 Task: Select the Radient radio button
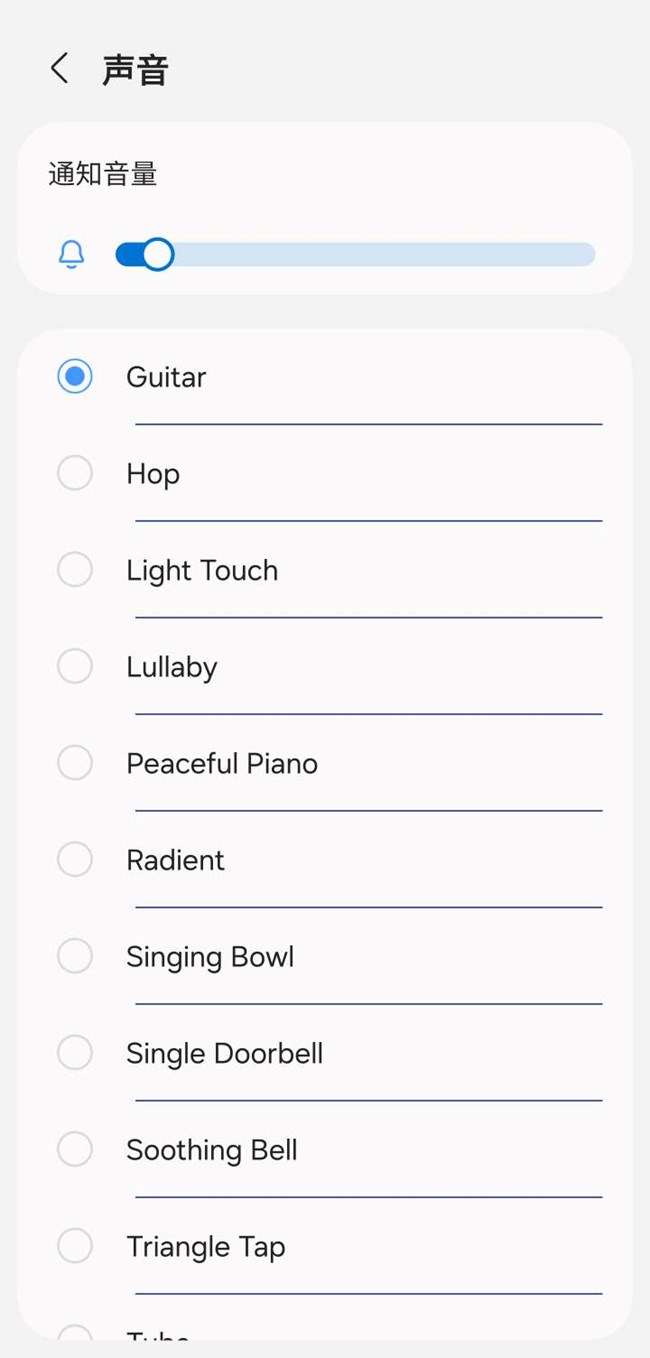(x=75, y=859)
